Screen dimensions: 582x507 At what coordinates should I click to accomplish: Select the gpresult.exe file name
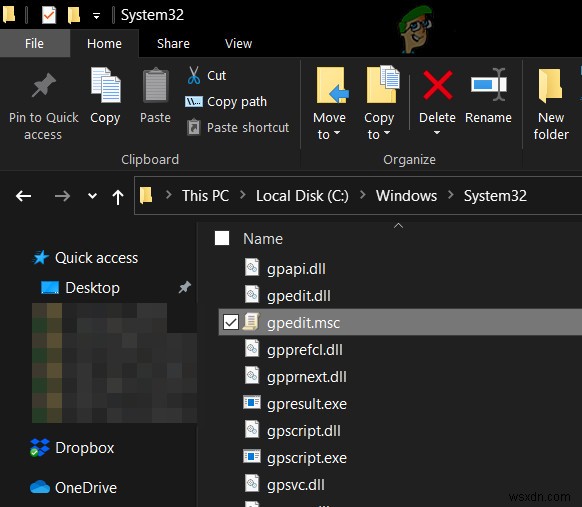click(307, 404)
